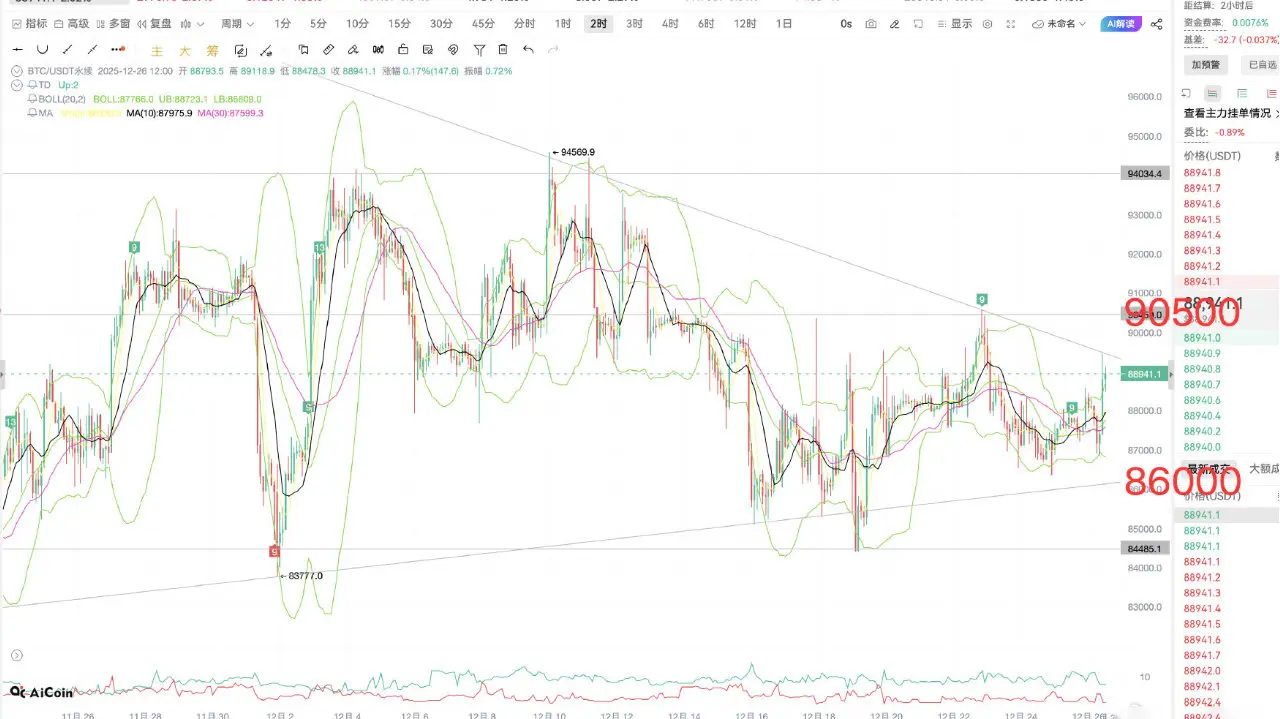Redo the drawing action
This screenshot has width=1280, height=719.
pos(553,49)
